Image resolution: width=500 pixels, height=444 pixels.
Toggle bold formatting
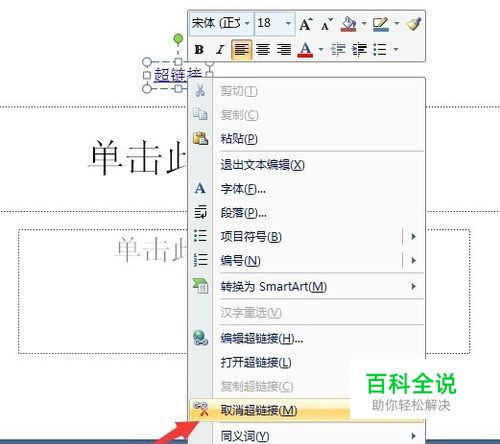[199, 50]
